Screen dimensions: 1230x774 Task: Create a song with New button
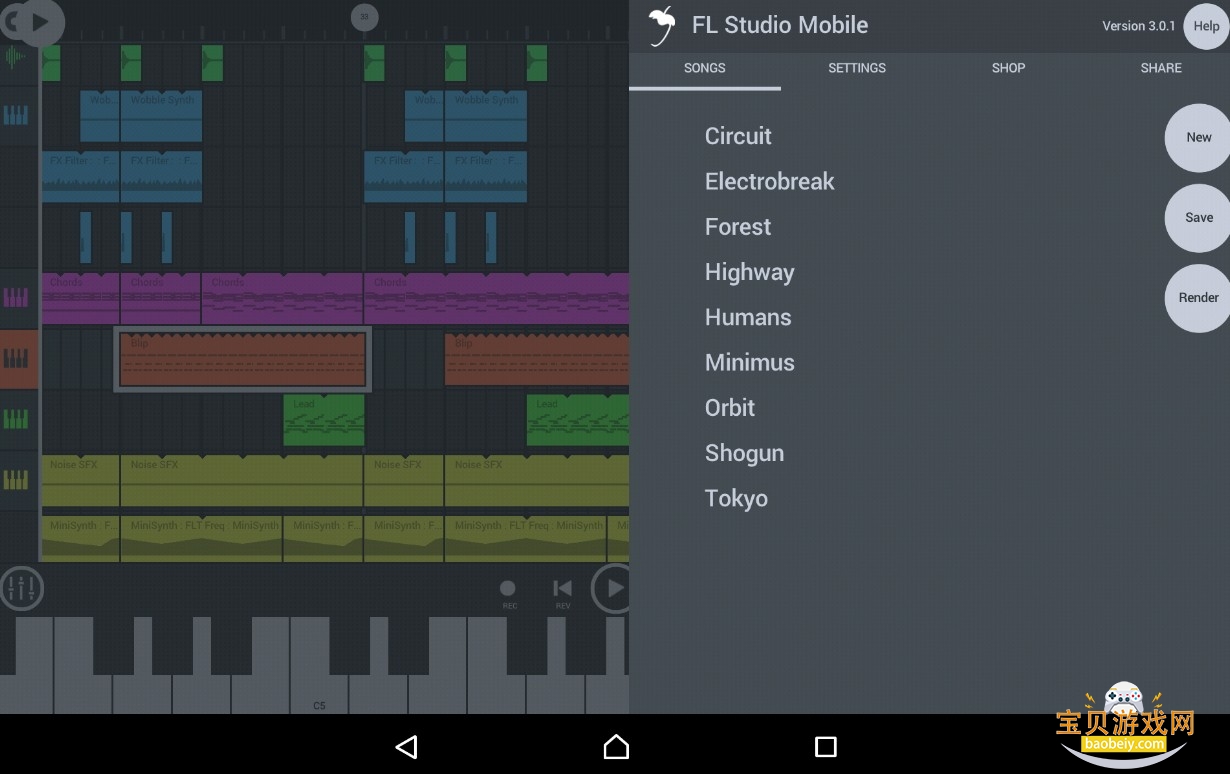coord(1198,138)
